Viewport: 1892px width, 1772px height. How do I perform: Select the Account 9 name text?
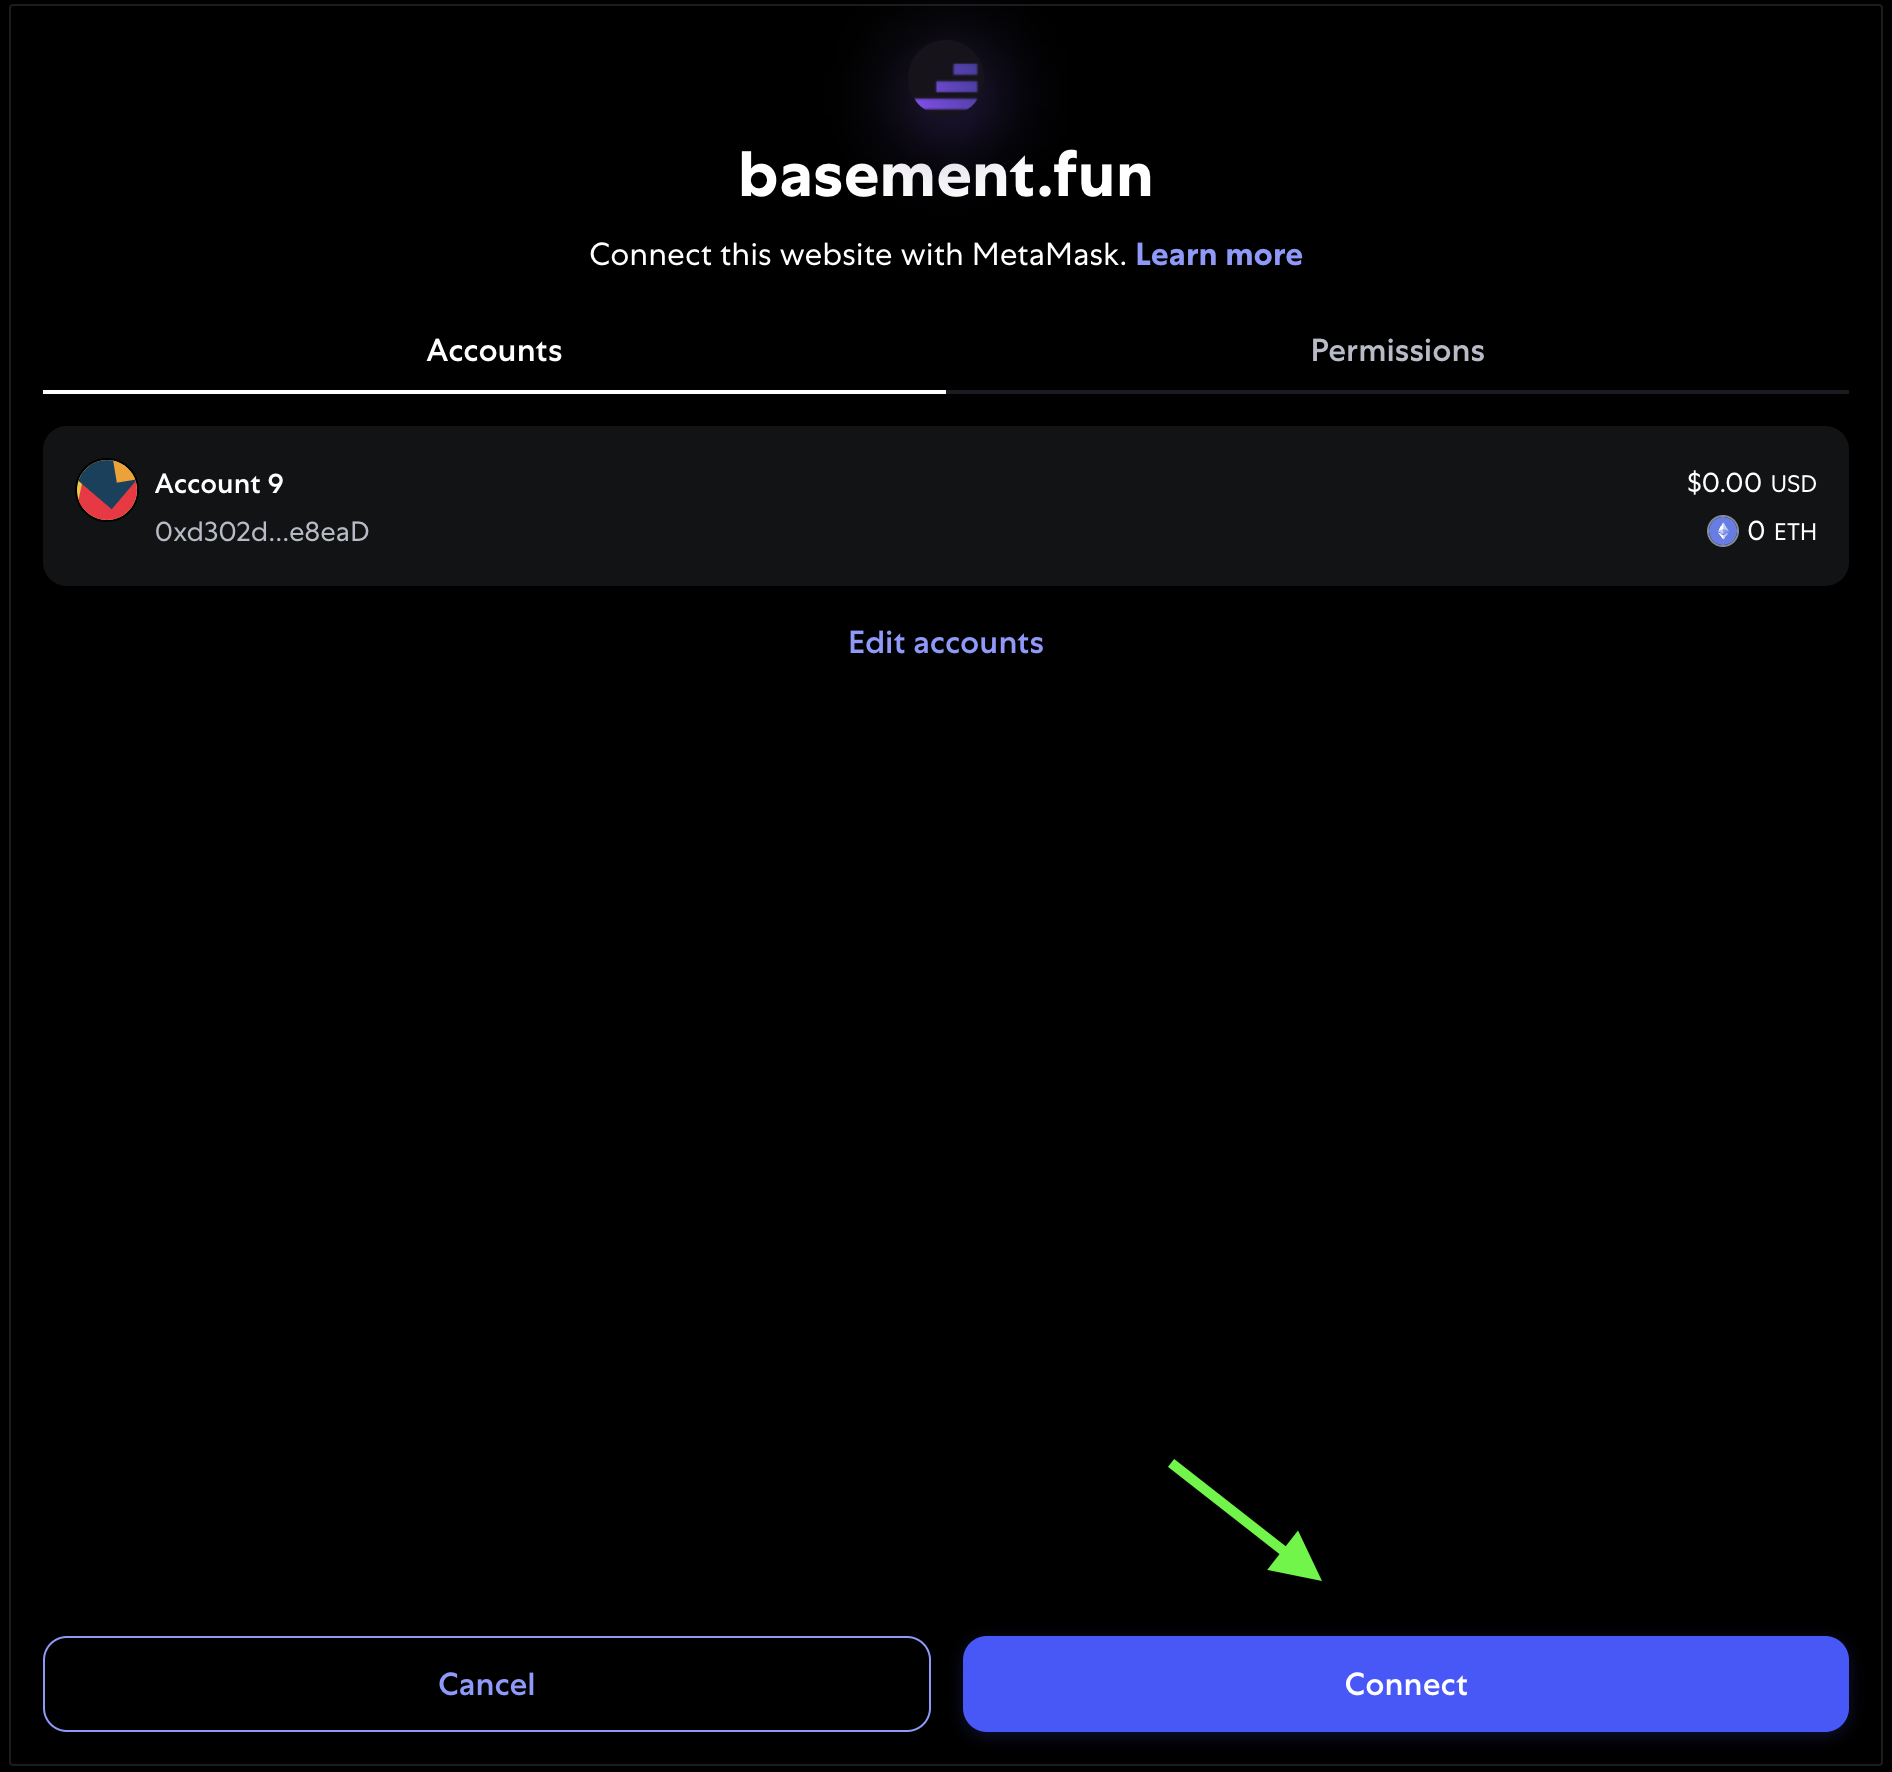(219, 484)
